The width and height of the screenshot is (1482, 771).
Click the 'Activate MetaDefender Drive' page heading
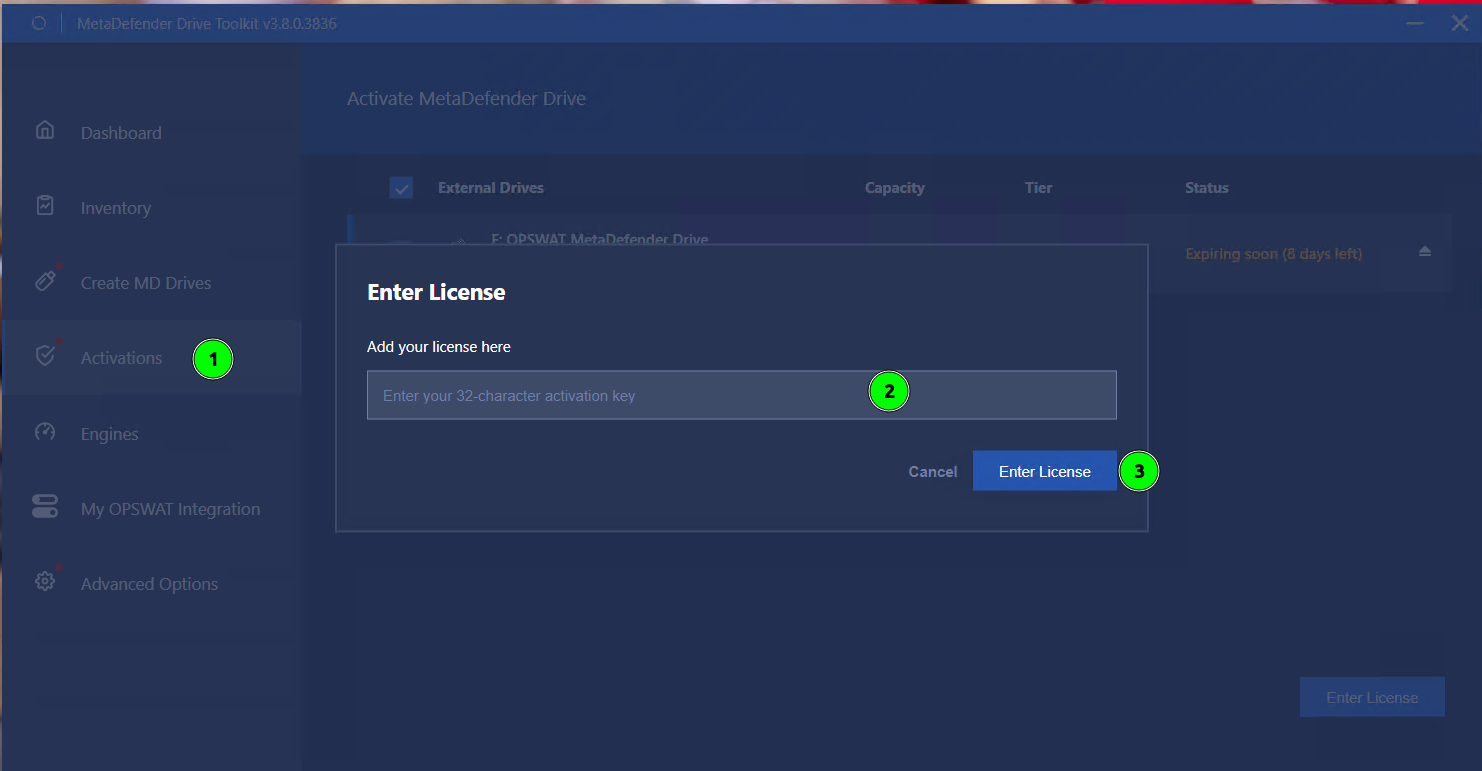(466, 99)
